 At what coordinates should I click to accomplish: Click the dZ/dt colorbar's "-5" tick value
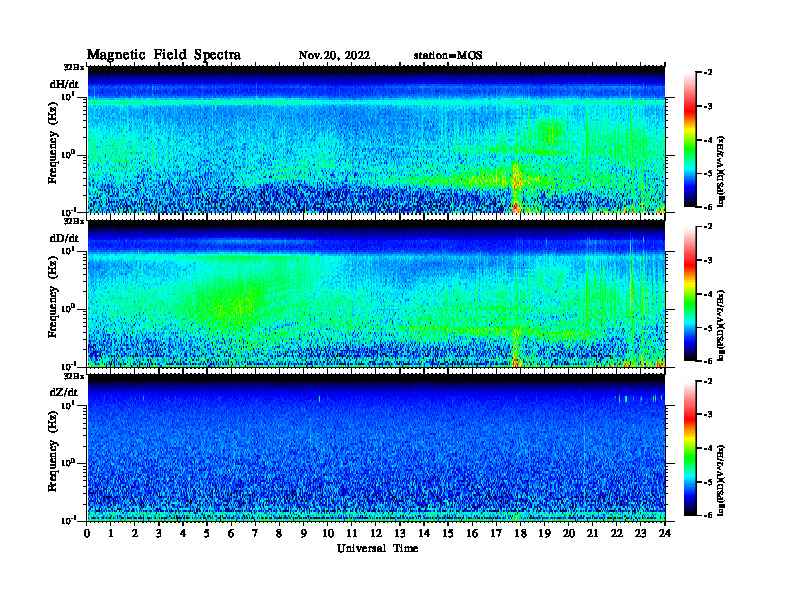[x=708, y=482]
